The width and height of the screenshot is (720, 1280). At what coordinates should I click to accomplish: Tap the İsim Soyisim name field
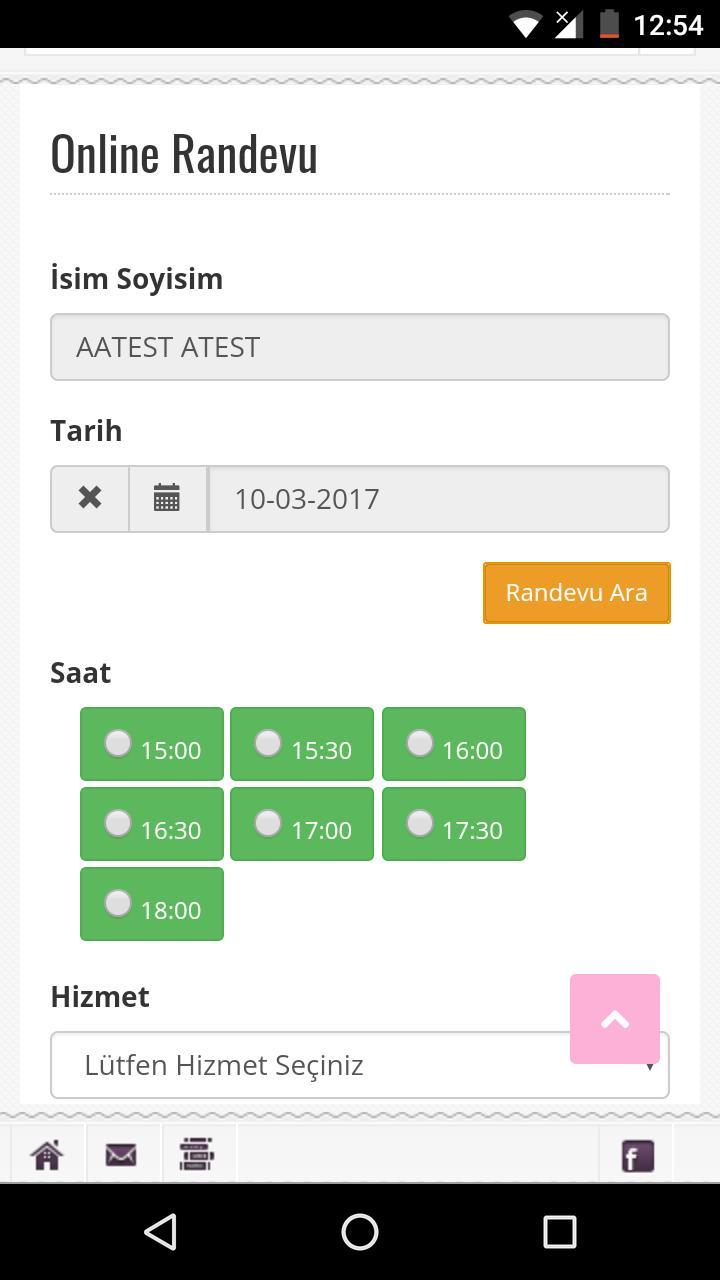click(x=360, y=347)
